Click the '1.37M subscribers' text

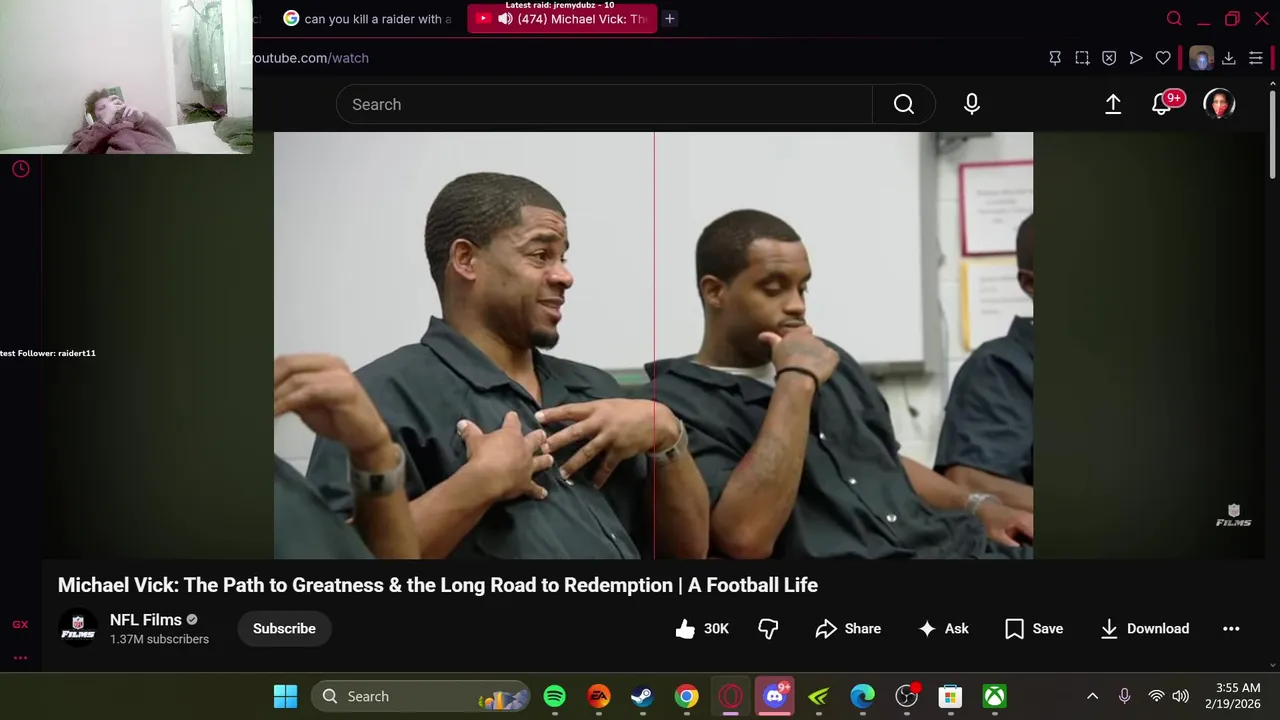159,639
